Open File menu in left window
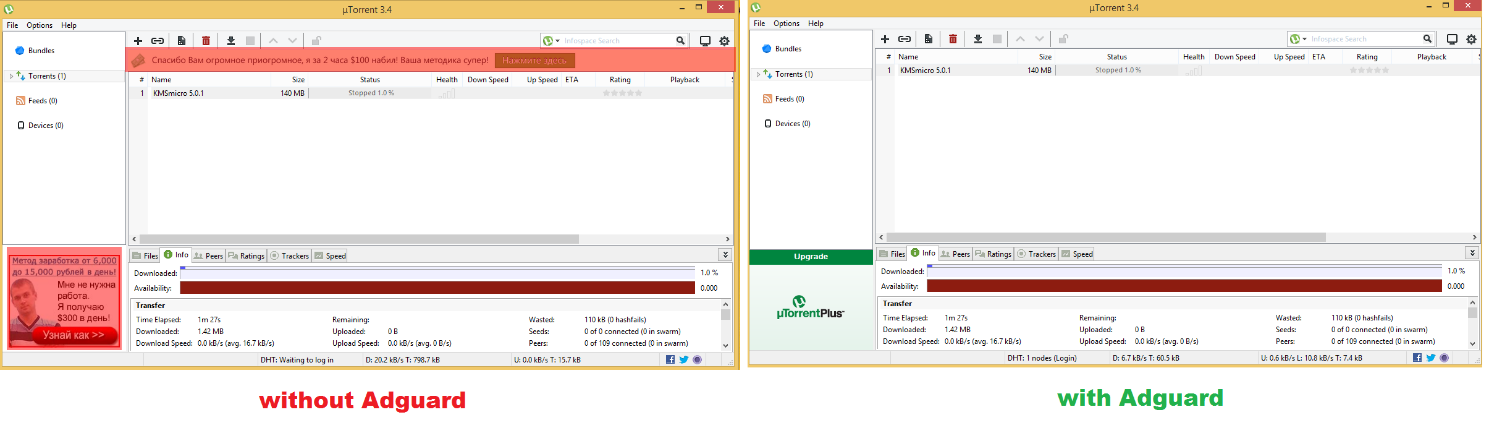1489x433 pixels. (x=12, y=25)
